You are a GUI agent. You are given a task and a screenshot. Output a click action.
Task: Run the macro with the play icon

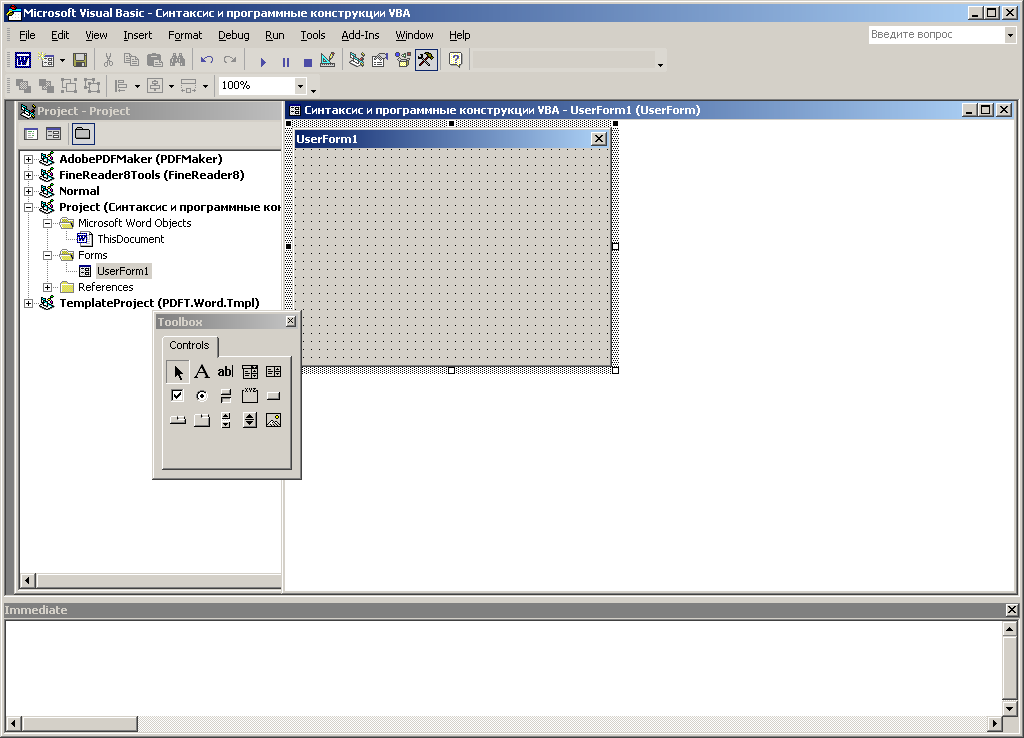263,62
